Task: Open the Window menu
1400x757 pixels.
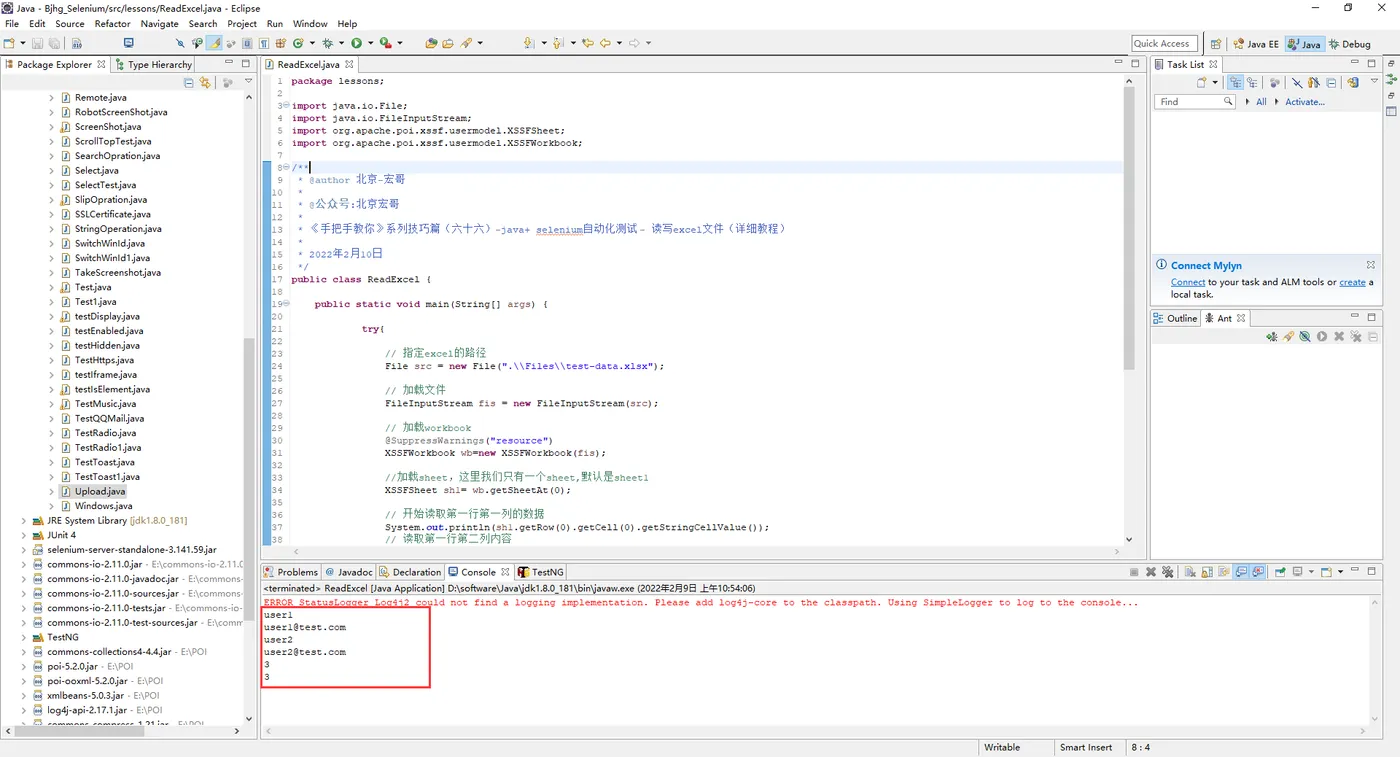Action: (x=310, y=24)
